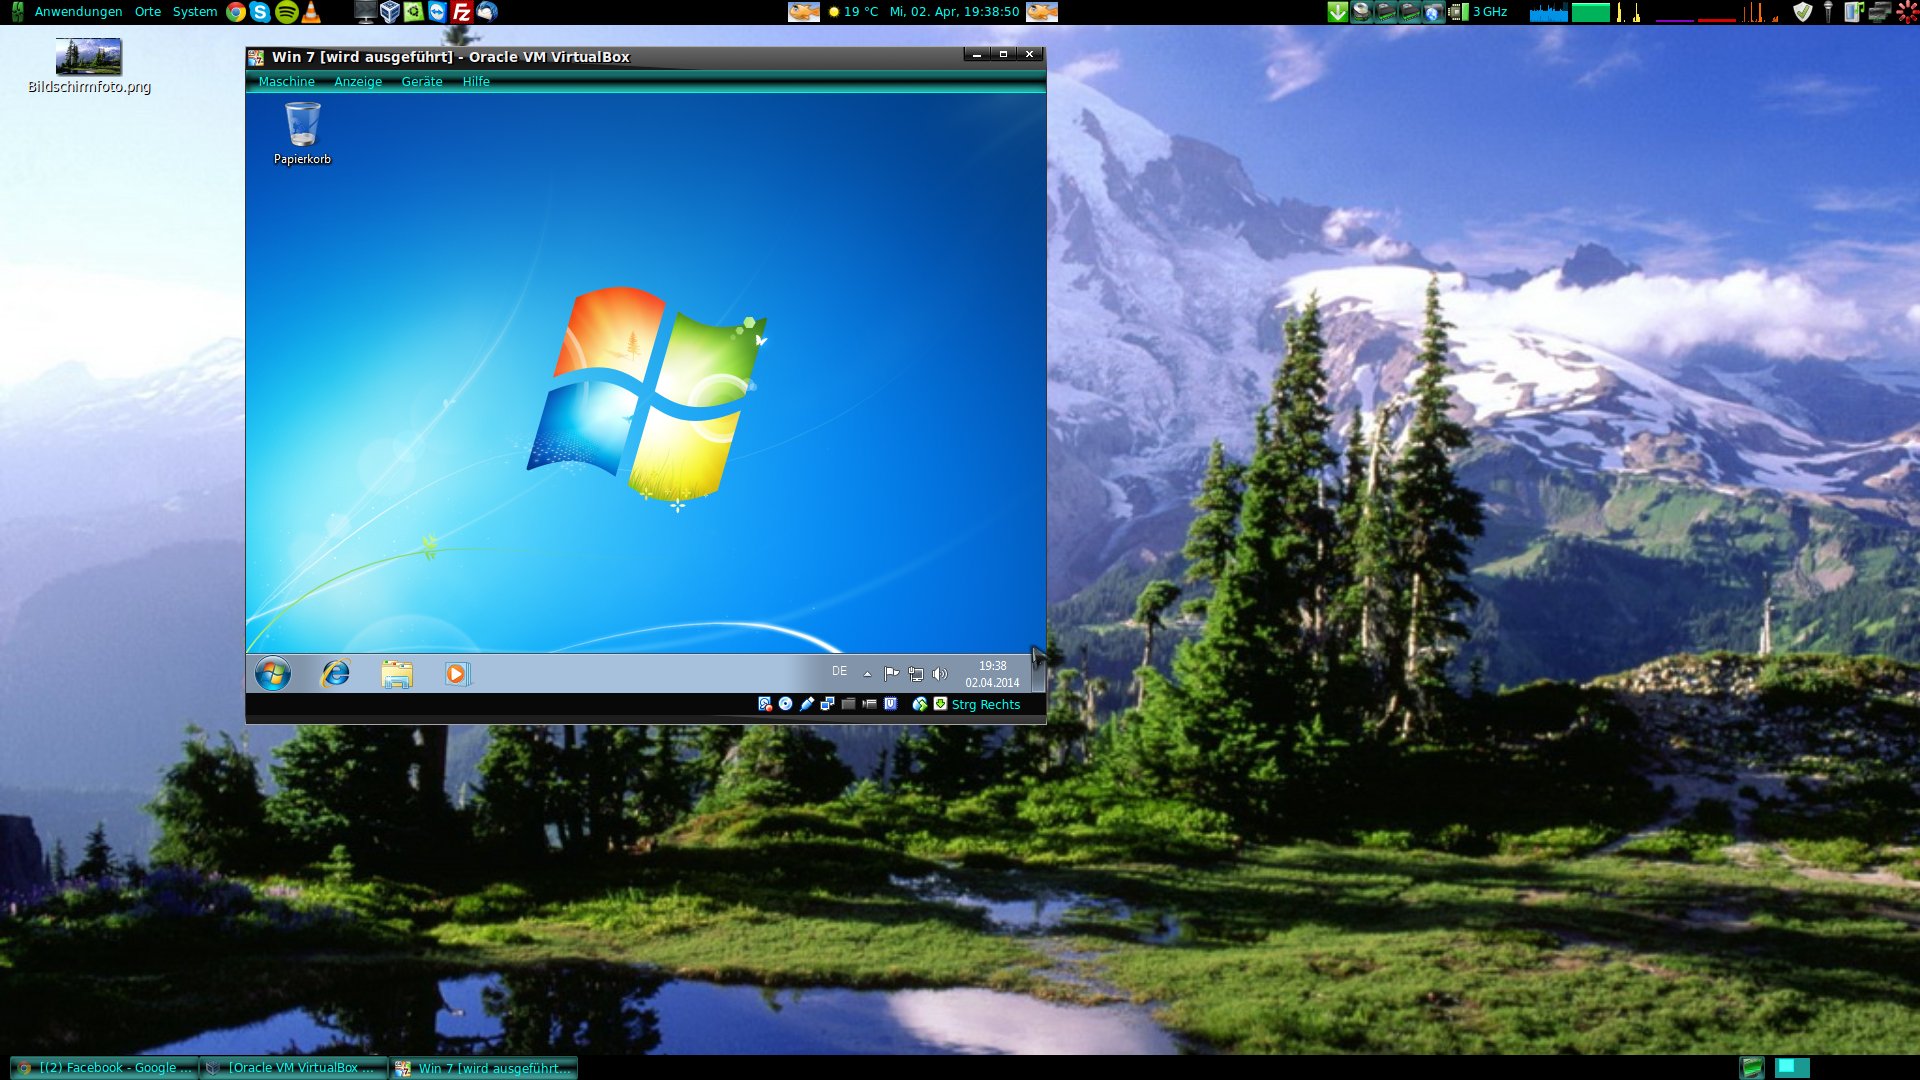Open the Geräte menu

pos(421,82)
